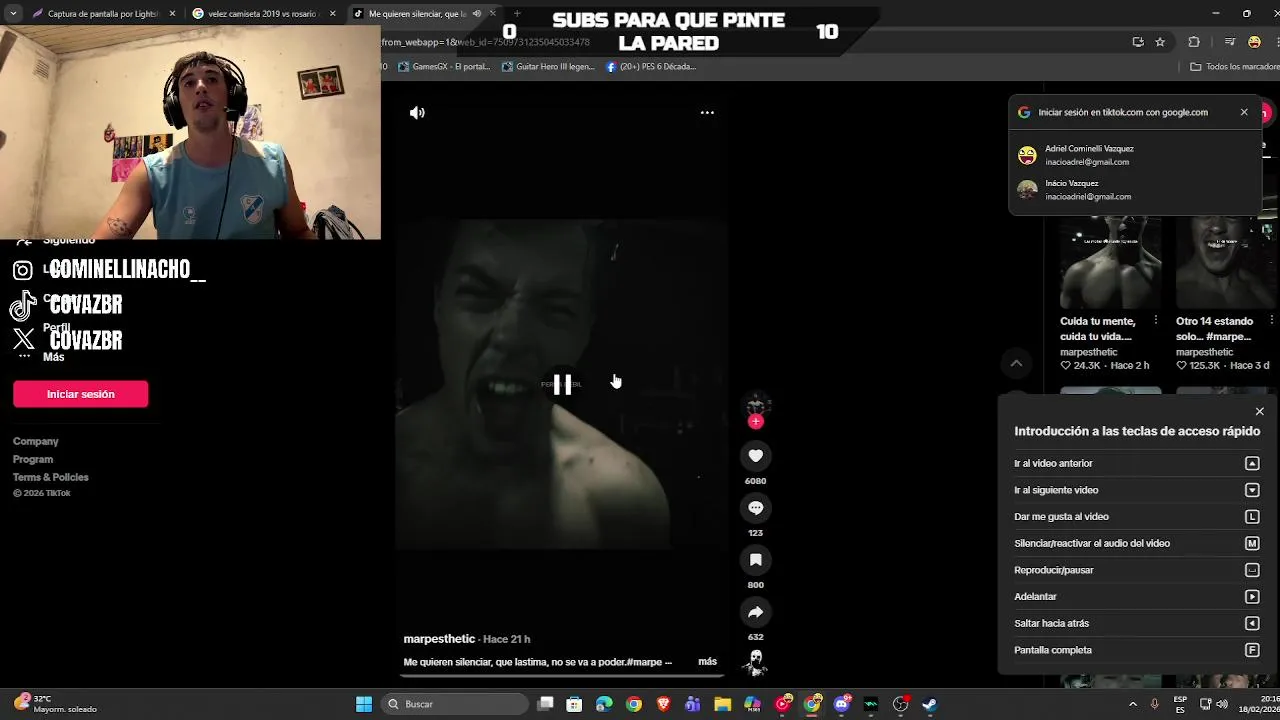Open the 'Todos los marcadores' folder
Viewport: 1280px width, 720px height.
pyautogui.click(x=1234, y=67)
